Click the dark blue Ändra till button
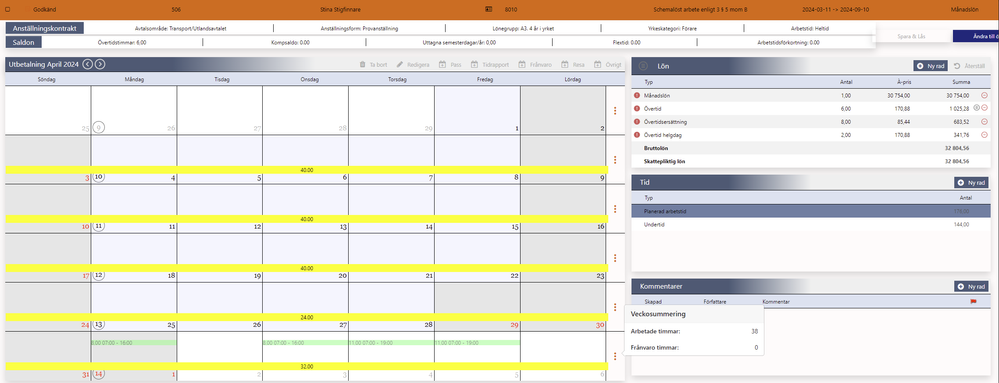The image size is (999, 383). tap(975, 36)
